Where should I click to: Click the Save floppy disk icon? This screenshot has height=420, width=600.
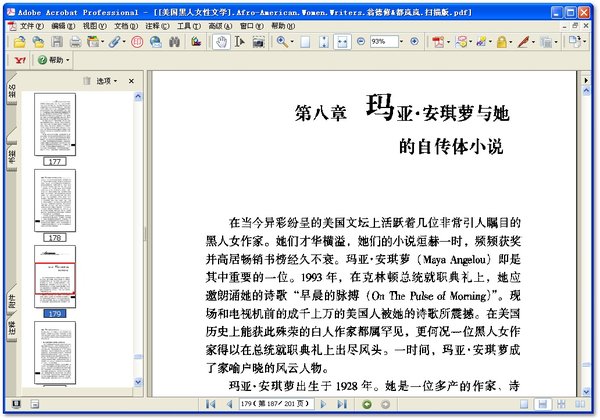57,41
